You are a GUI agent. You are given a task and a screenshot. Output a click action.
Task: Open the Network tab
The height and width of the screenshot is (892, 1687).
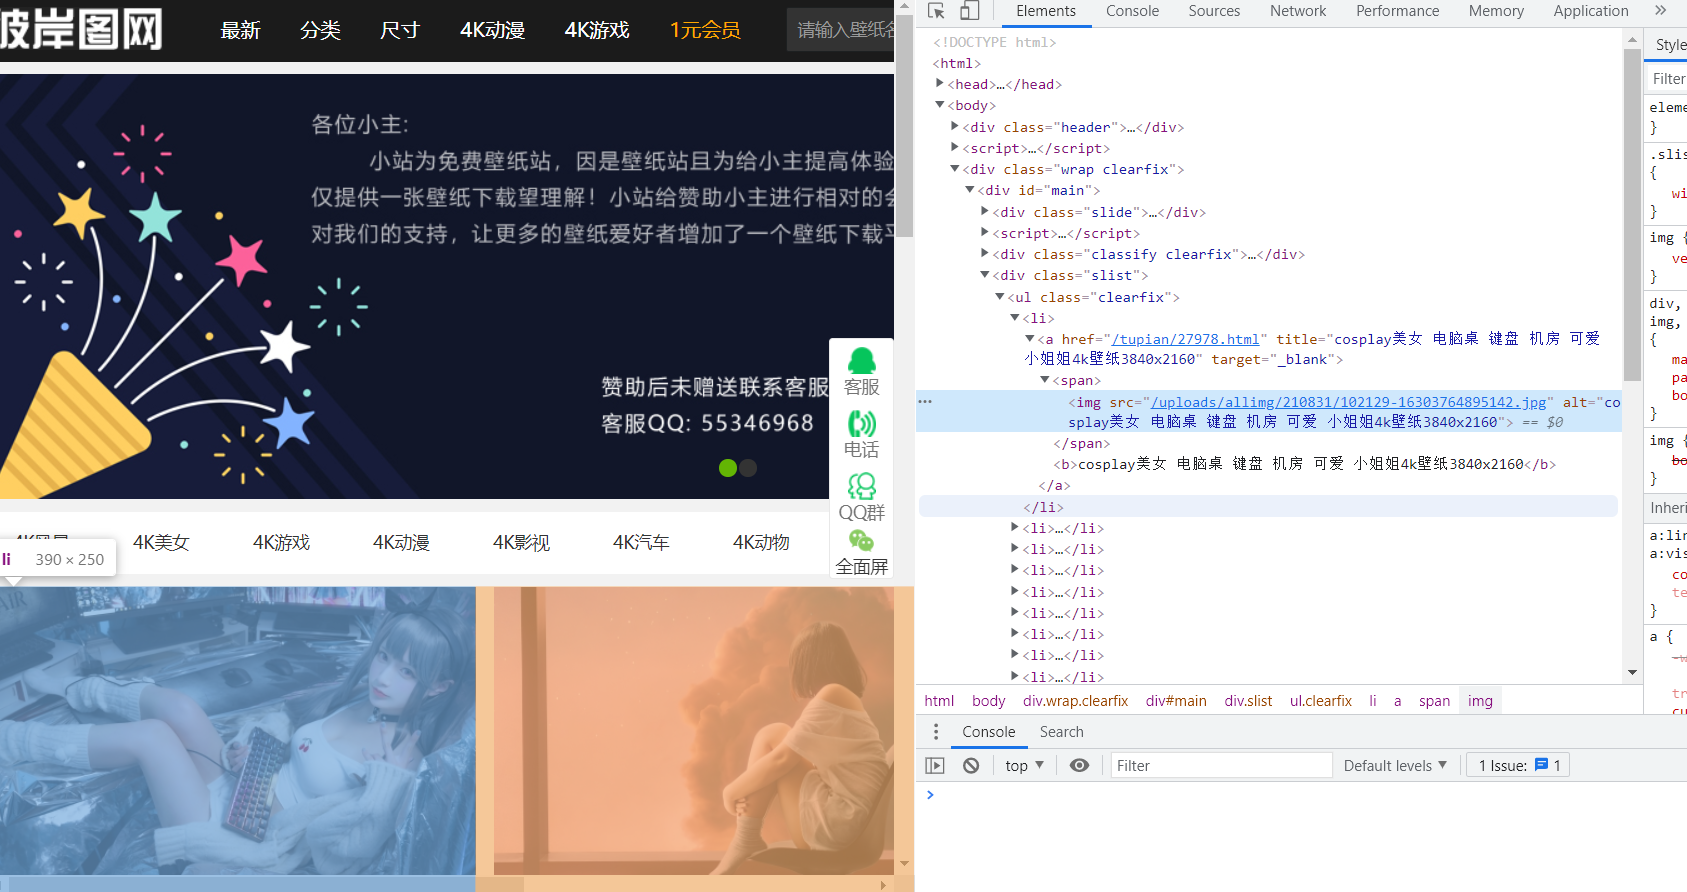point(1298,11)
